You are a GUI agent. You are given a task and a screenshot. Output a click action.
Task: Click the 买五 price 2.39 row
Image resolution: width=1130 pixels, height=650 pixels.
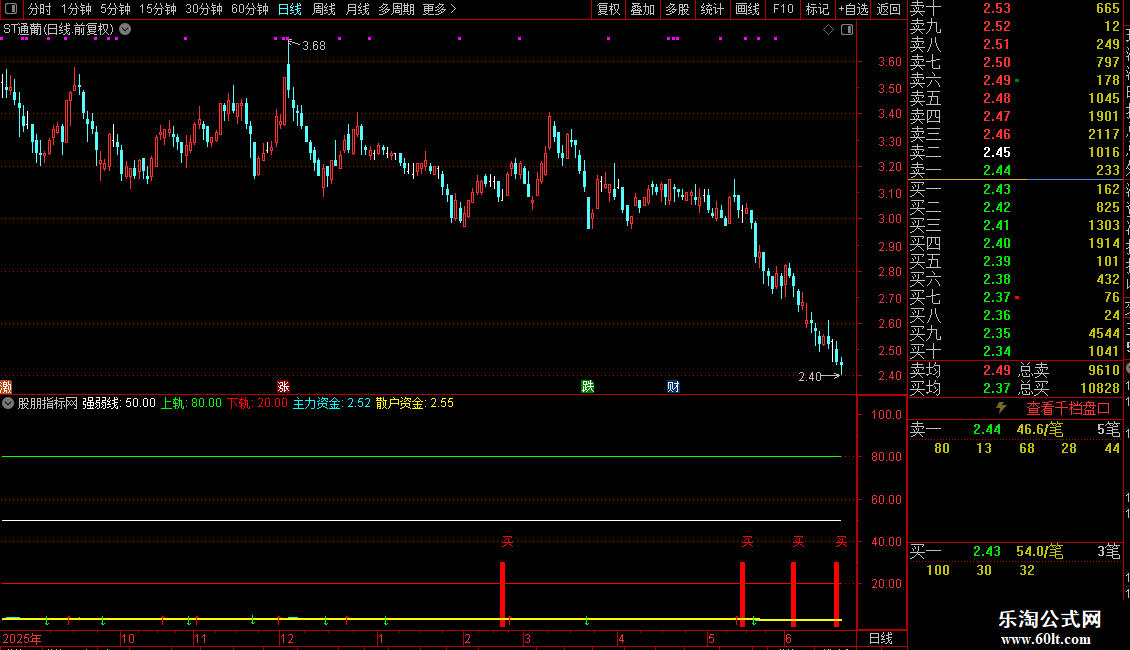(1015, 261)
